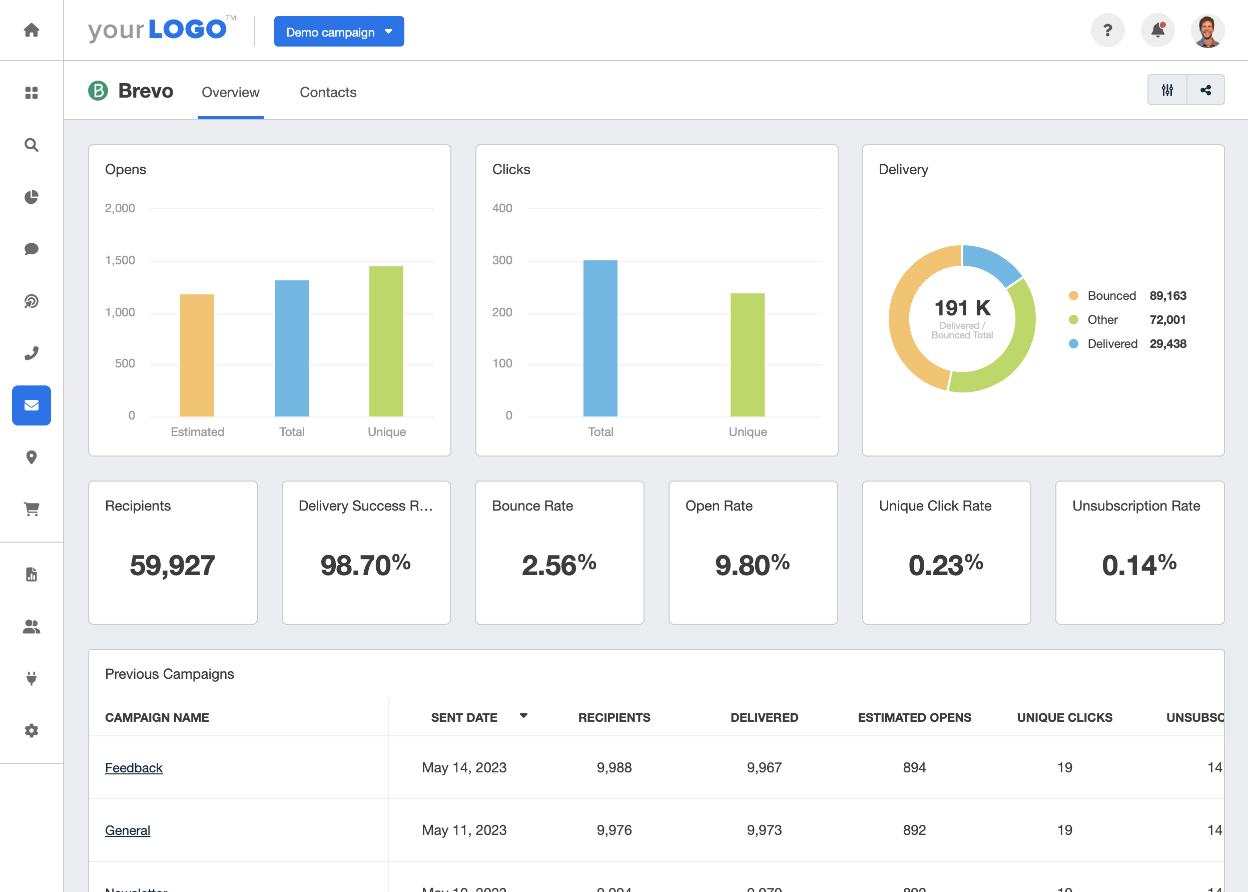Open the Feedback campaign link
The width and height of the screenshot is (1248, 892).
point(134,768)
